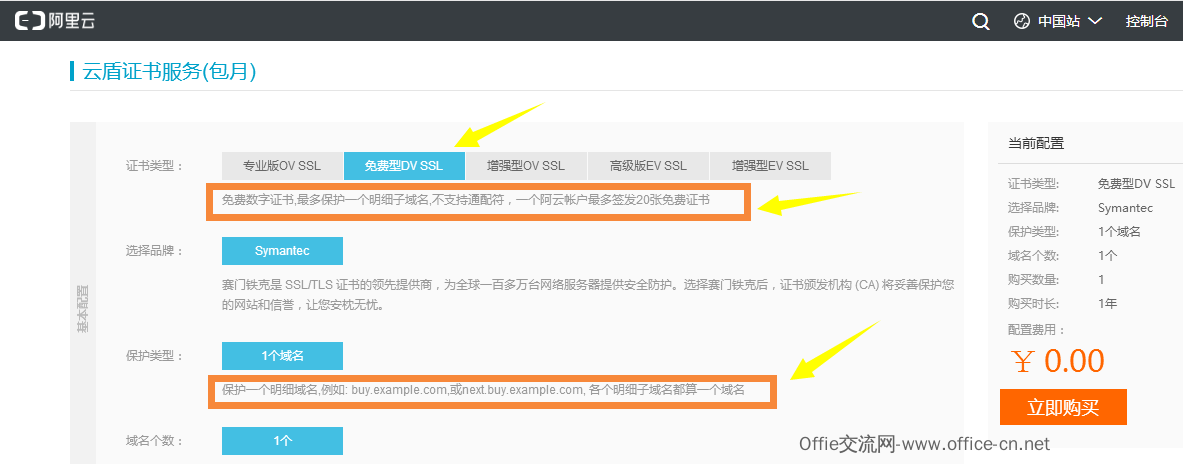Image resolution: width=1183 pixels, height=464 pixels.
Task: Click the 证书类型 label in the form
Action: tap(155, 166)
